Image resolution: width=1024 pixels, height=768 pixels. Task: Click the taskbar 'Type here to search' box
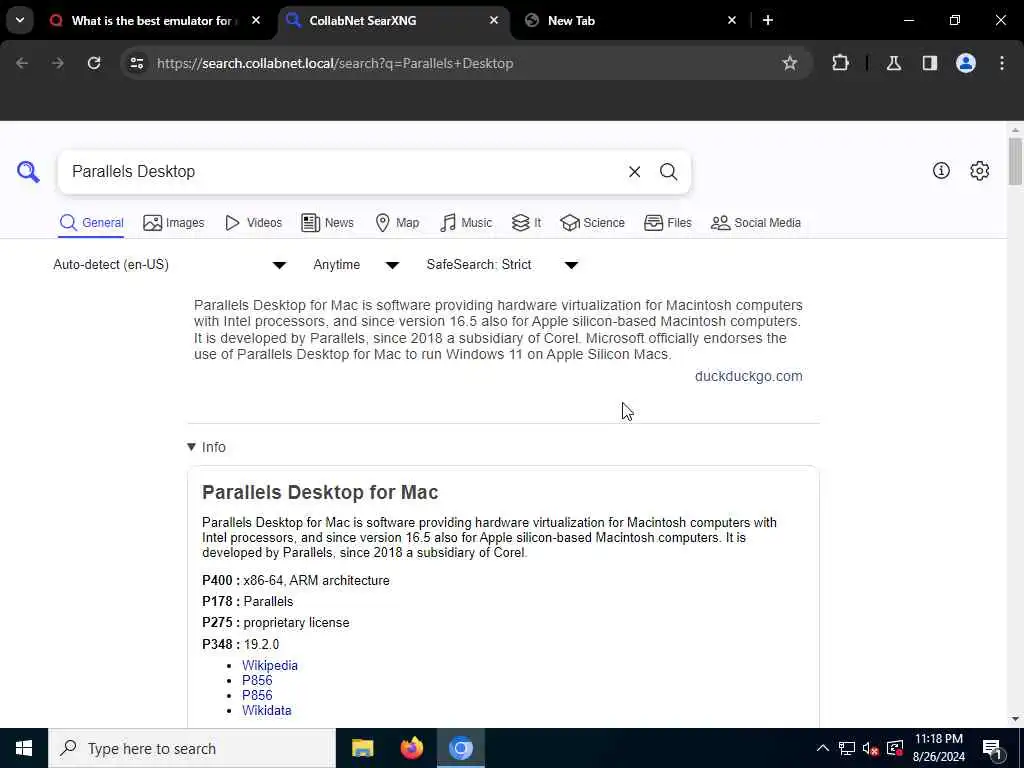point(192,748)
